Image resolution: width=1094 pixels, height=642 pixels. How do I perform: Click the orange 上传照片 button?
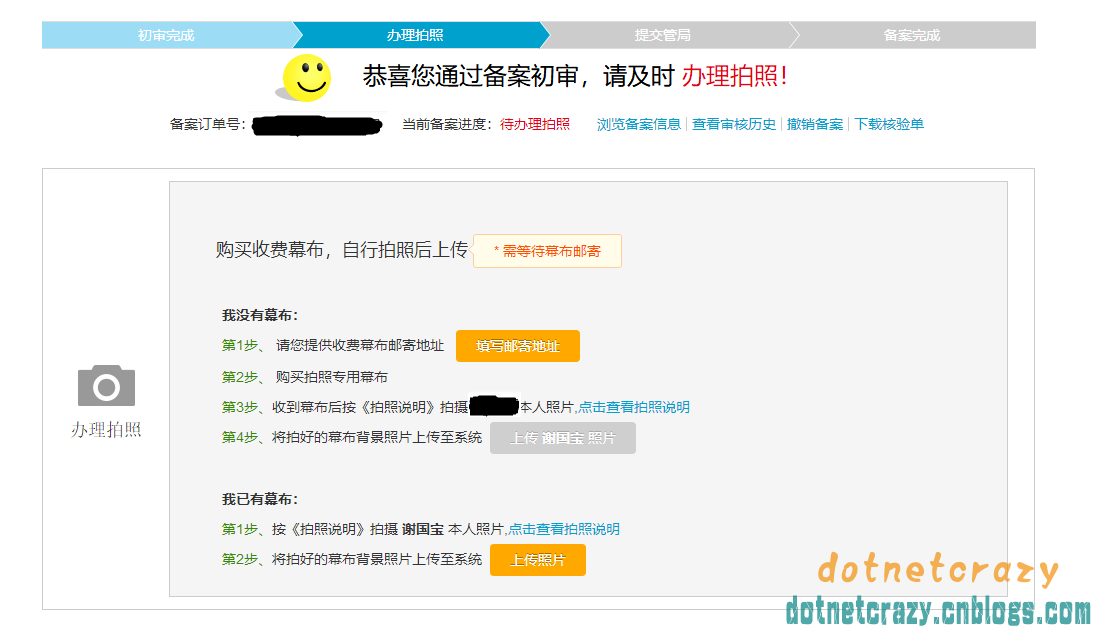click(x=538, y=560)
